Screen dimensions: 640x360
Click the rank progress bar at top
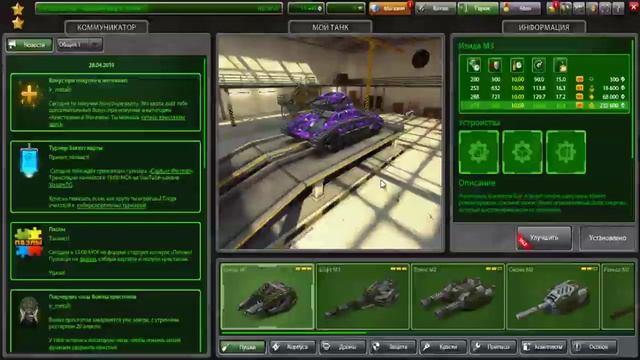(159, 8)
